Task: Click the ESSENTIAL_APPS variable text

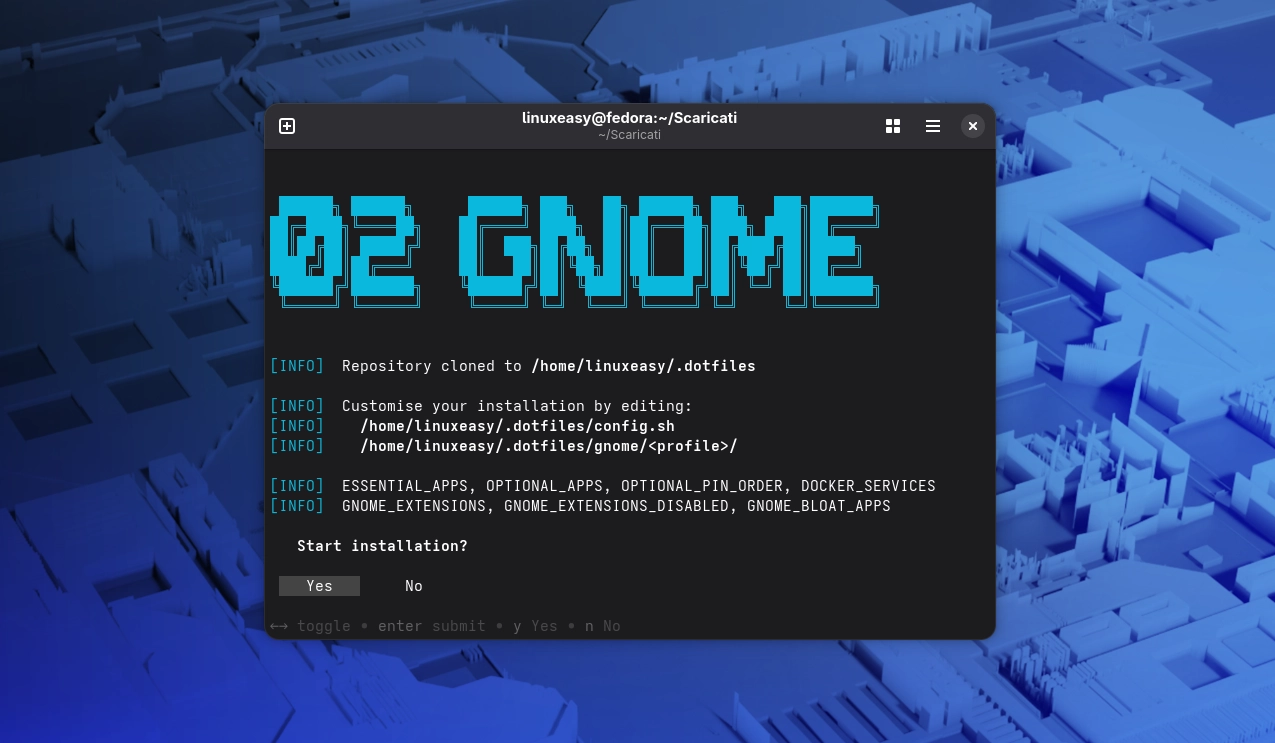Action: pos(404,486)
